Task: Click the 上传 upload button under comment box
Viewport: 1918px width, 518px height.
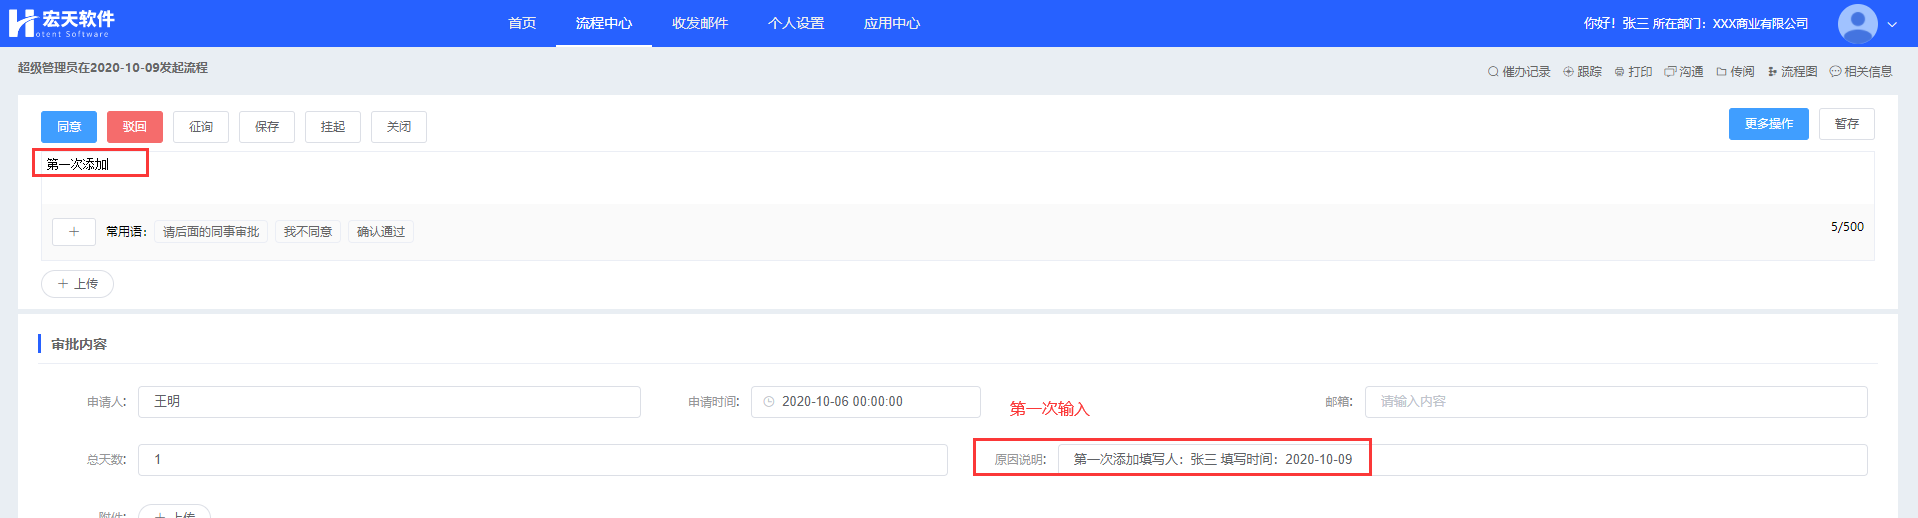Action: click(x=77, y=284)
